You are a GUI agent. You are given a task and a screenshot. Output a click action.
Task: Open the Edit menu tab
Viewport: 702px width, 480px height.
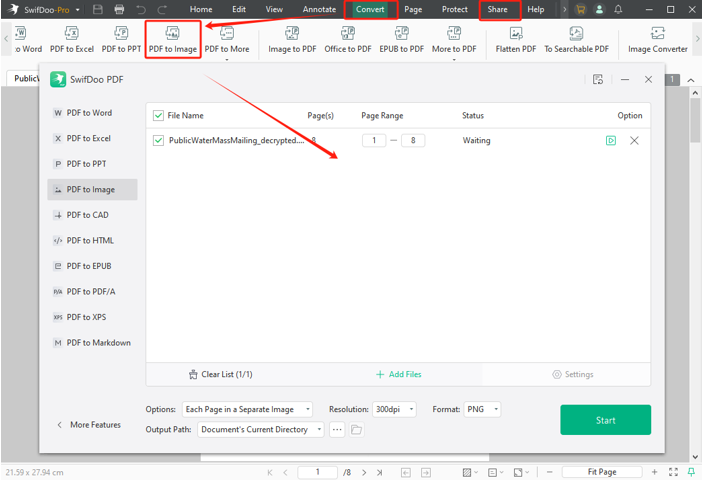[x=239, y=9]
